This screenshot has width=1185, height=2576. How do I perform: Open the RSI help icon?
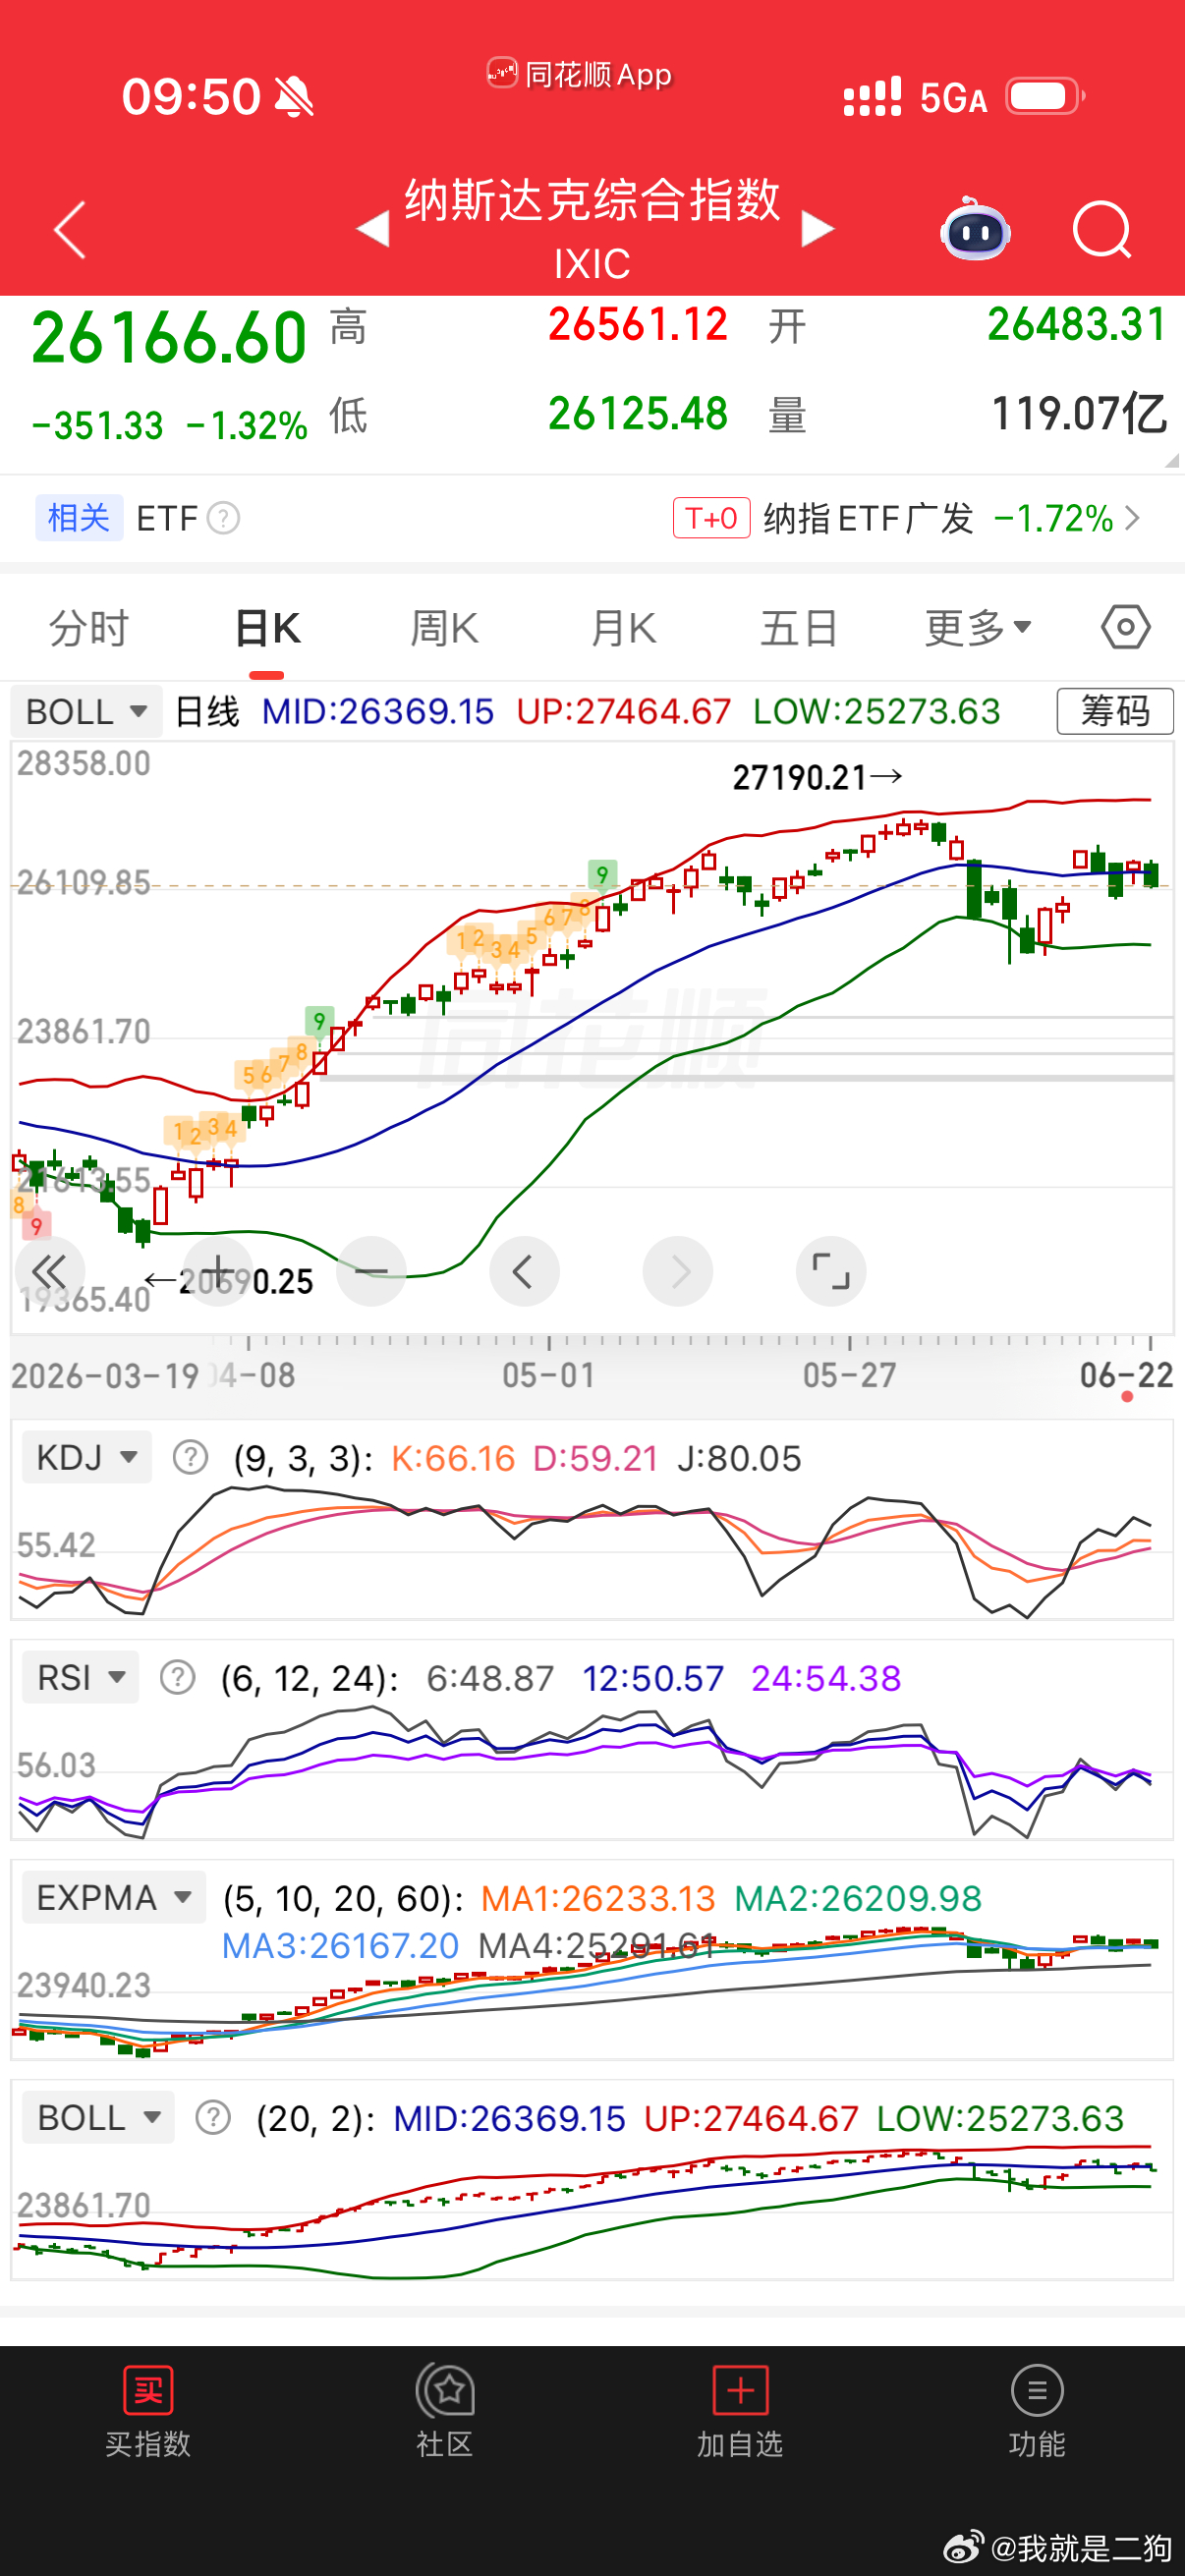tap(177, 1677)
